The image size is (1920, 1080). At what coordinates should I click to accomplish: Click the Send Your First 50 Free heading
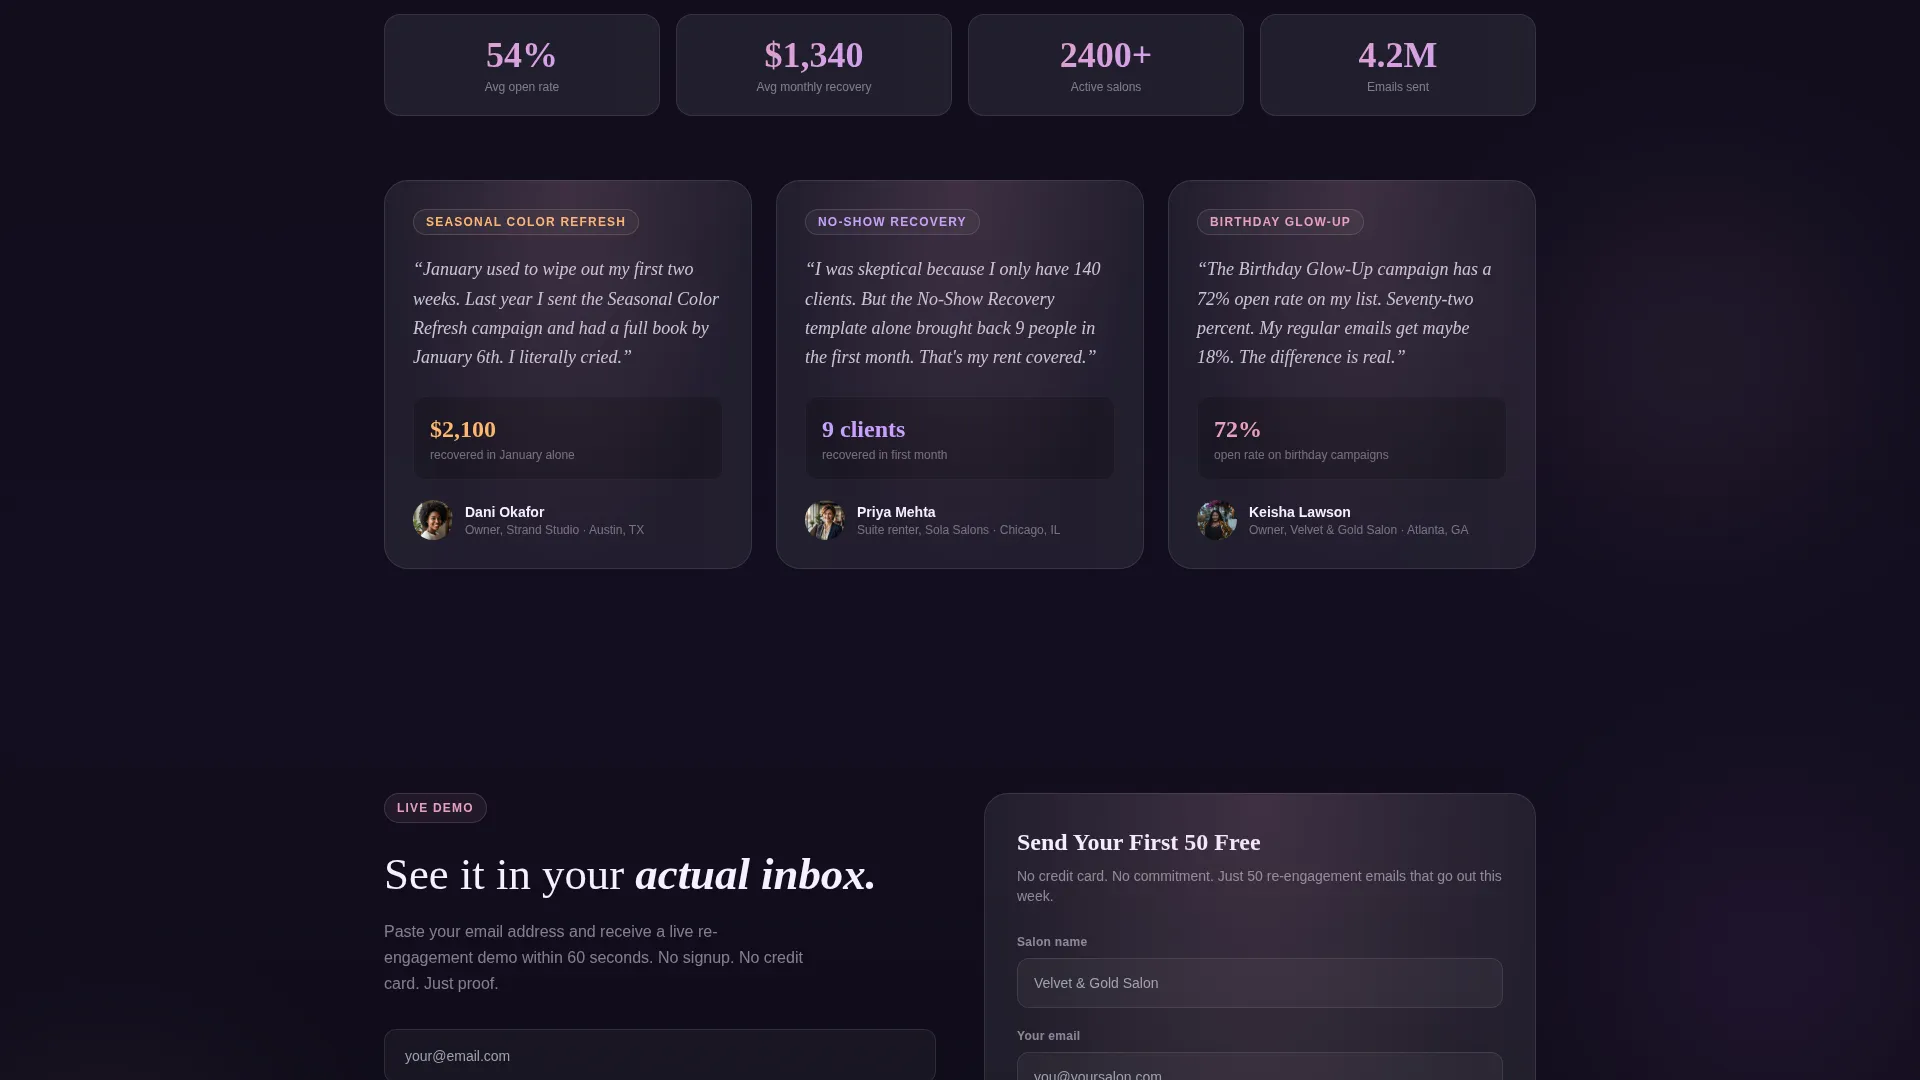pos(1138,842)
